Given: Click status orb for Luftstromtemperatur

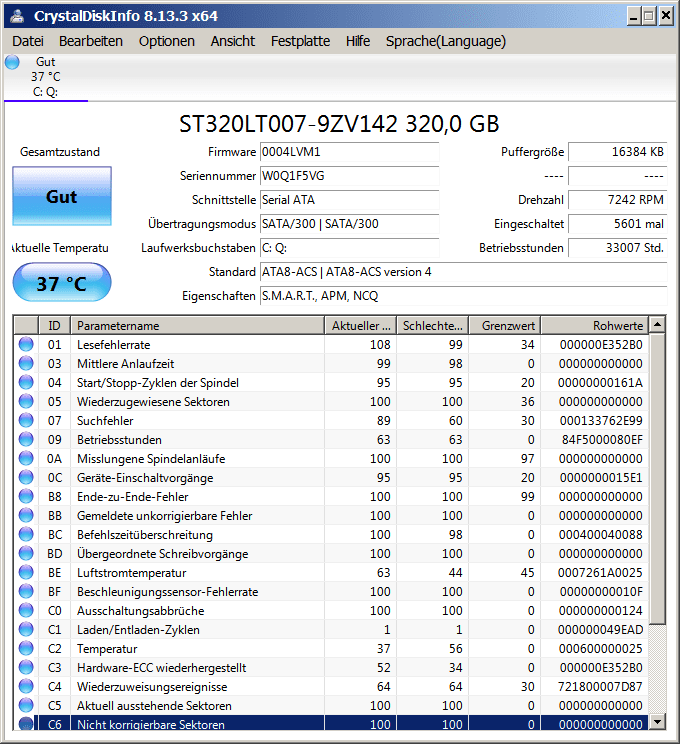Looking at the screenshot, I should pos(26,572).
